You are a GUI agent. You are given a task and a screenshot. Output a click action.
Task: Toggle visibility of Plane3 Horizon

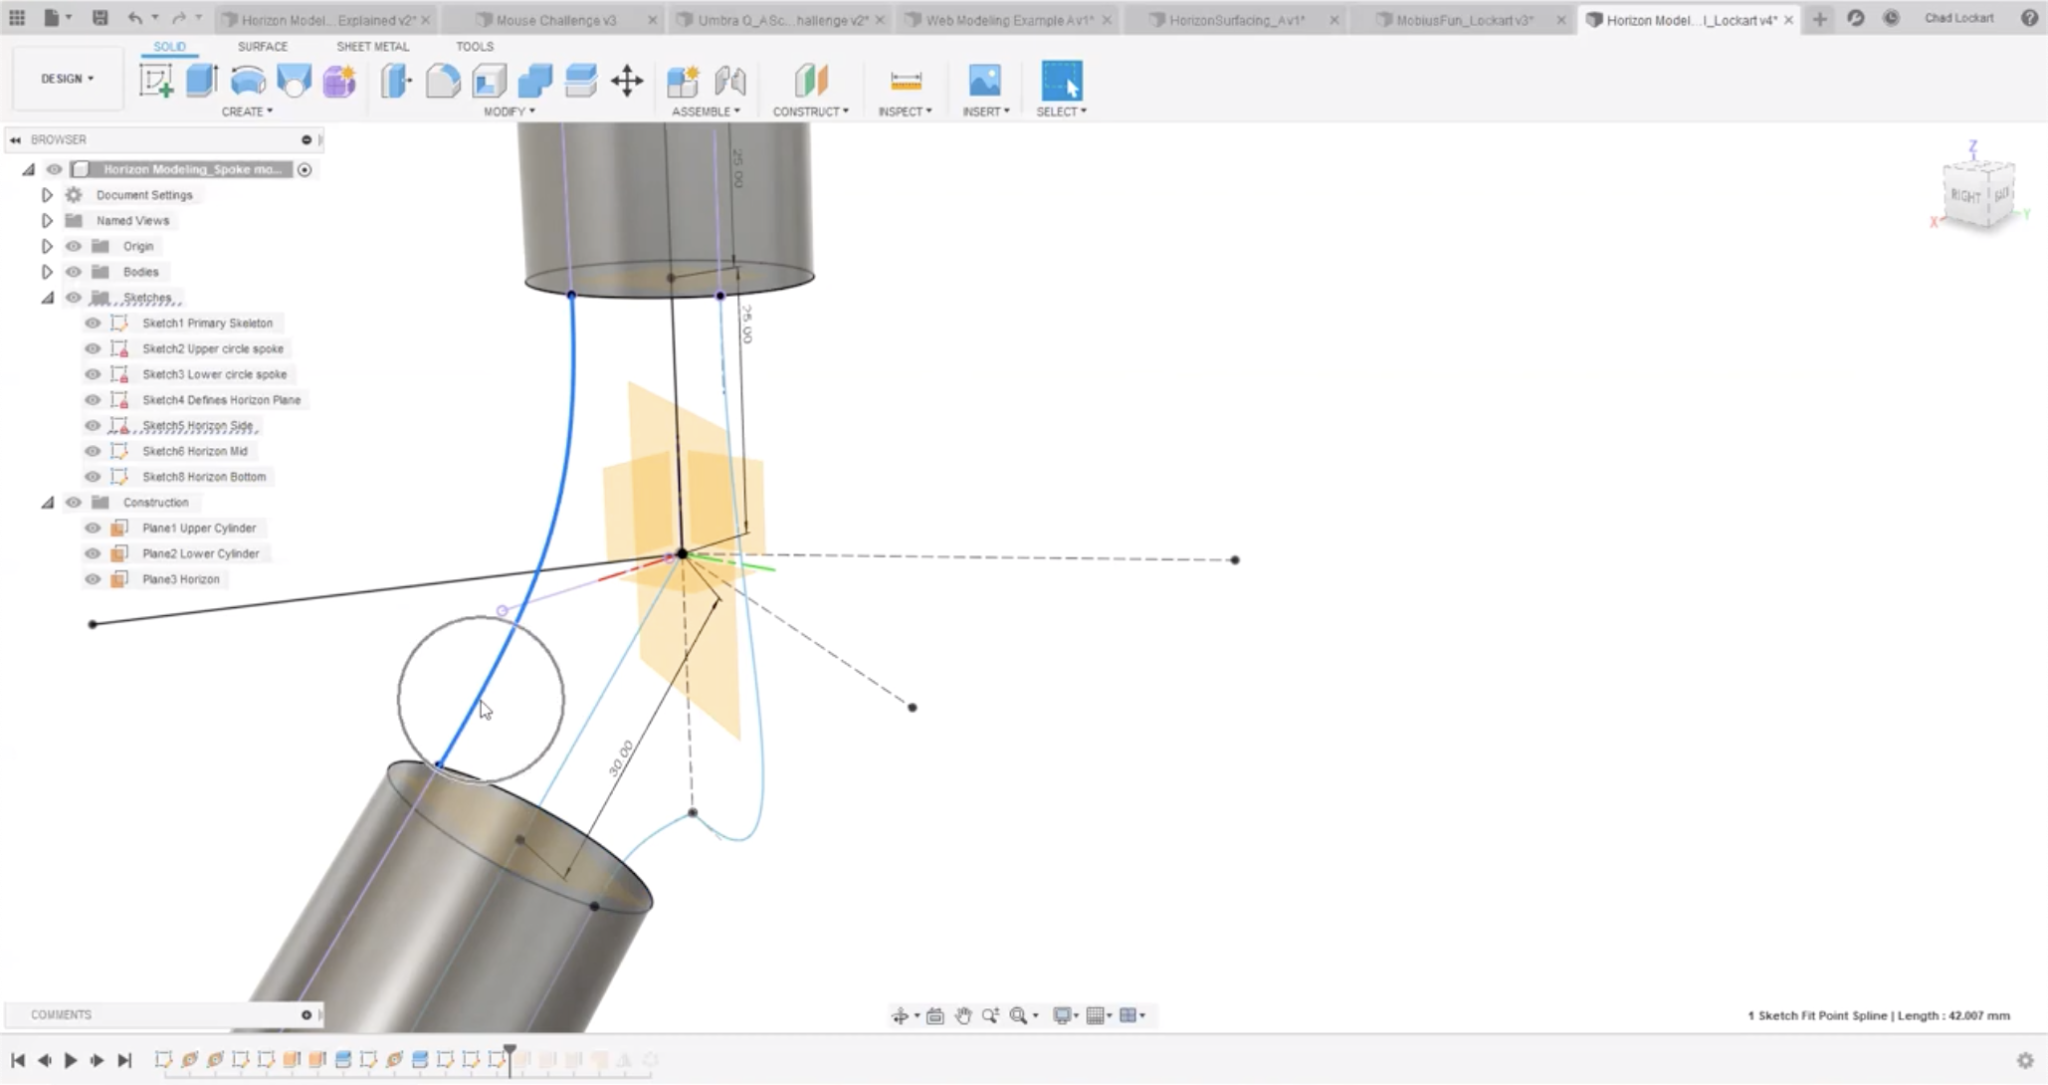[91, 578]
